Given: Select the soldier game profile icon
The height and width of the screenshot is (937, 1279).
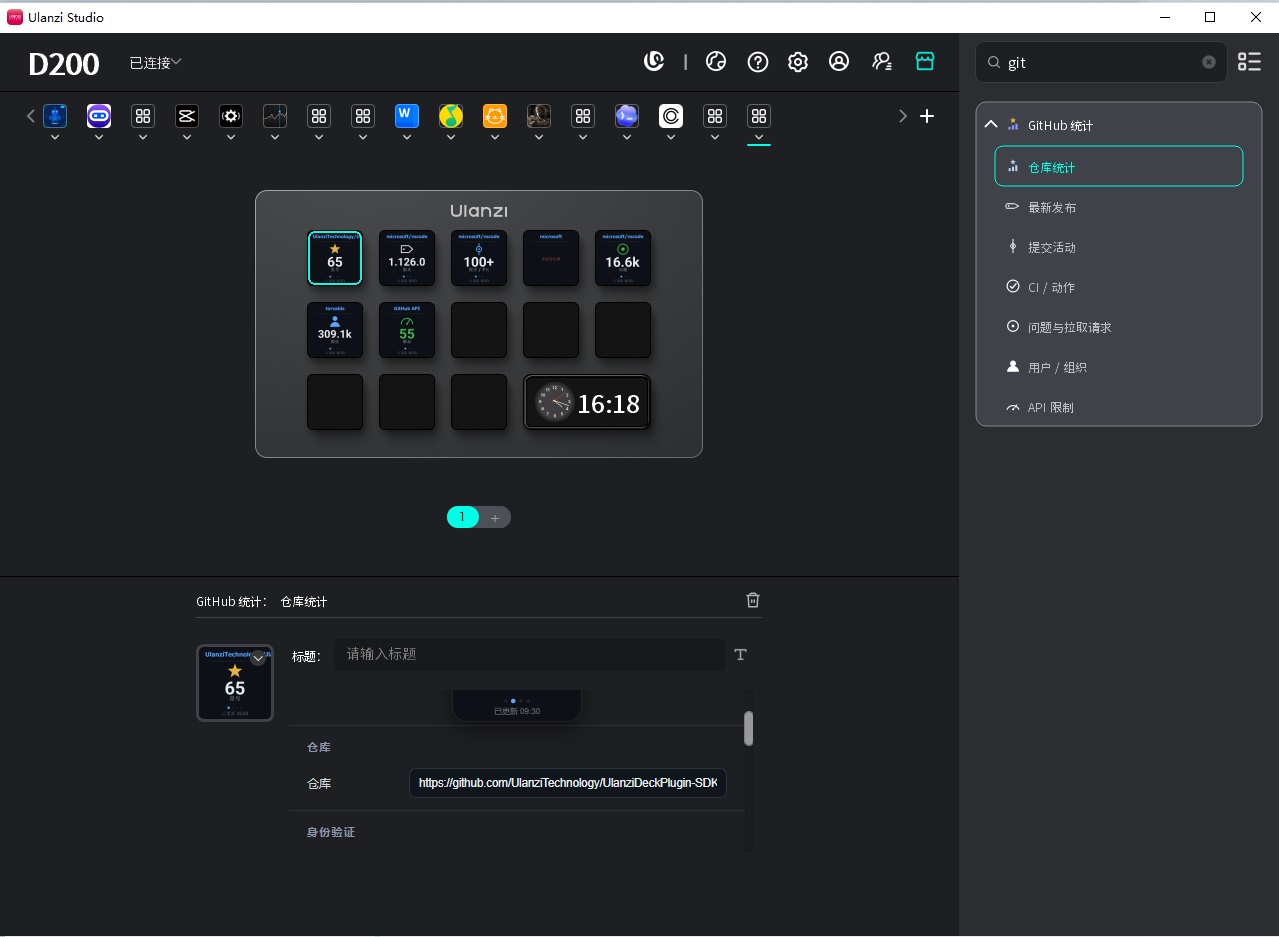Looking at the screenshot, I should 539,116.
